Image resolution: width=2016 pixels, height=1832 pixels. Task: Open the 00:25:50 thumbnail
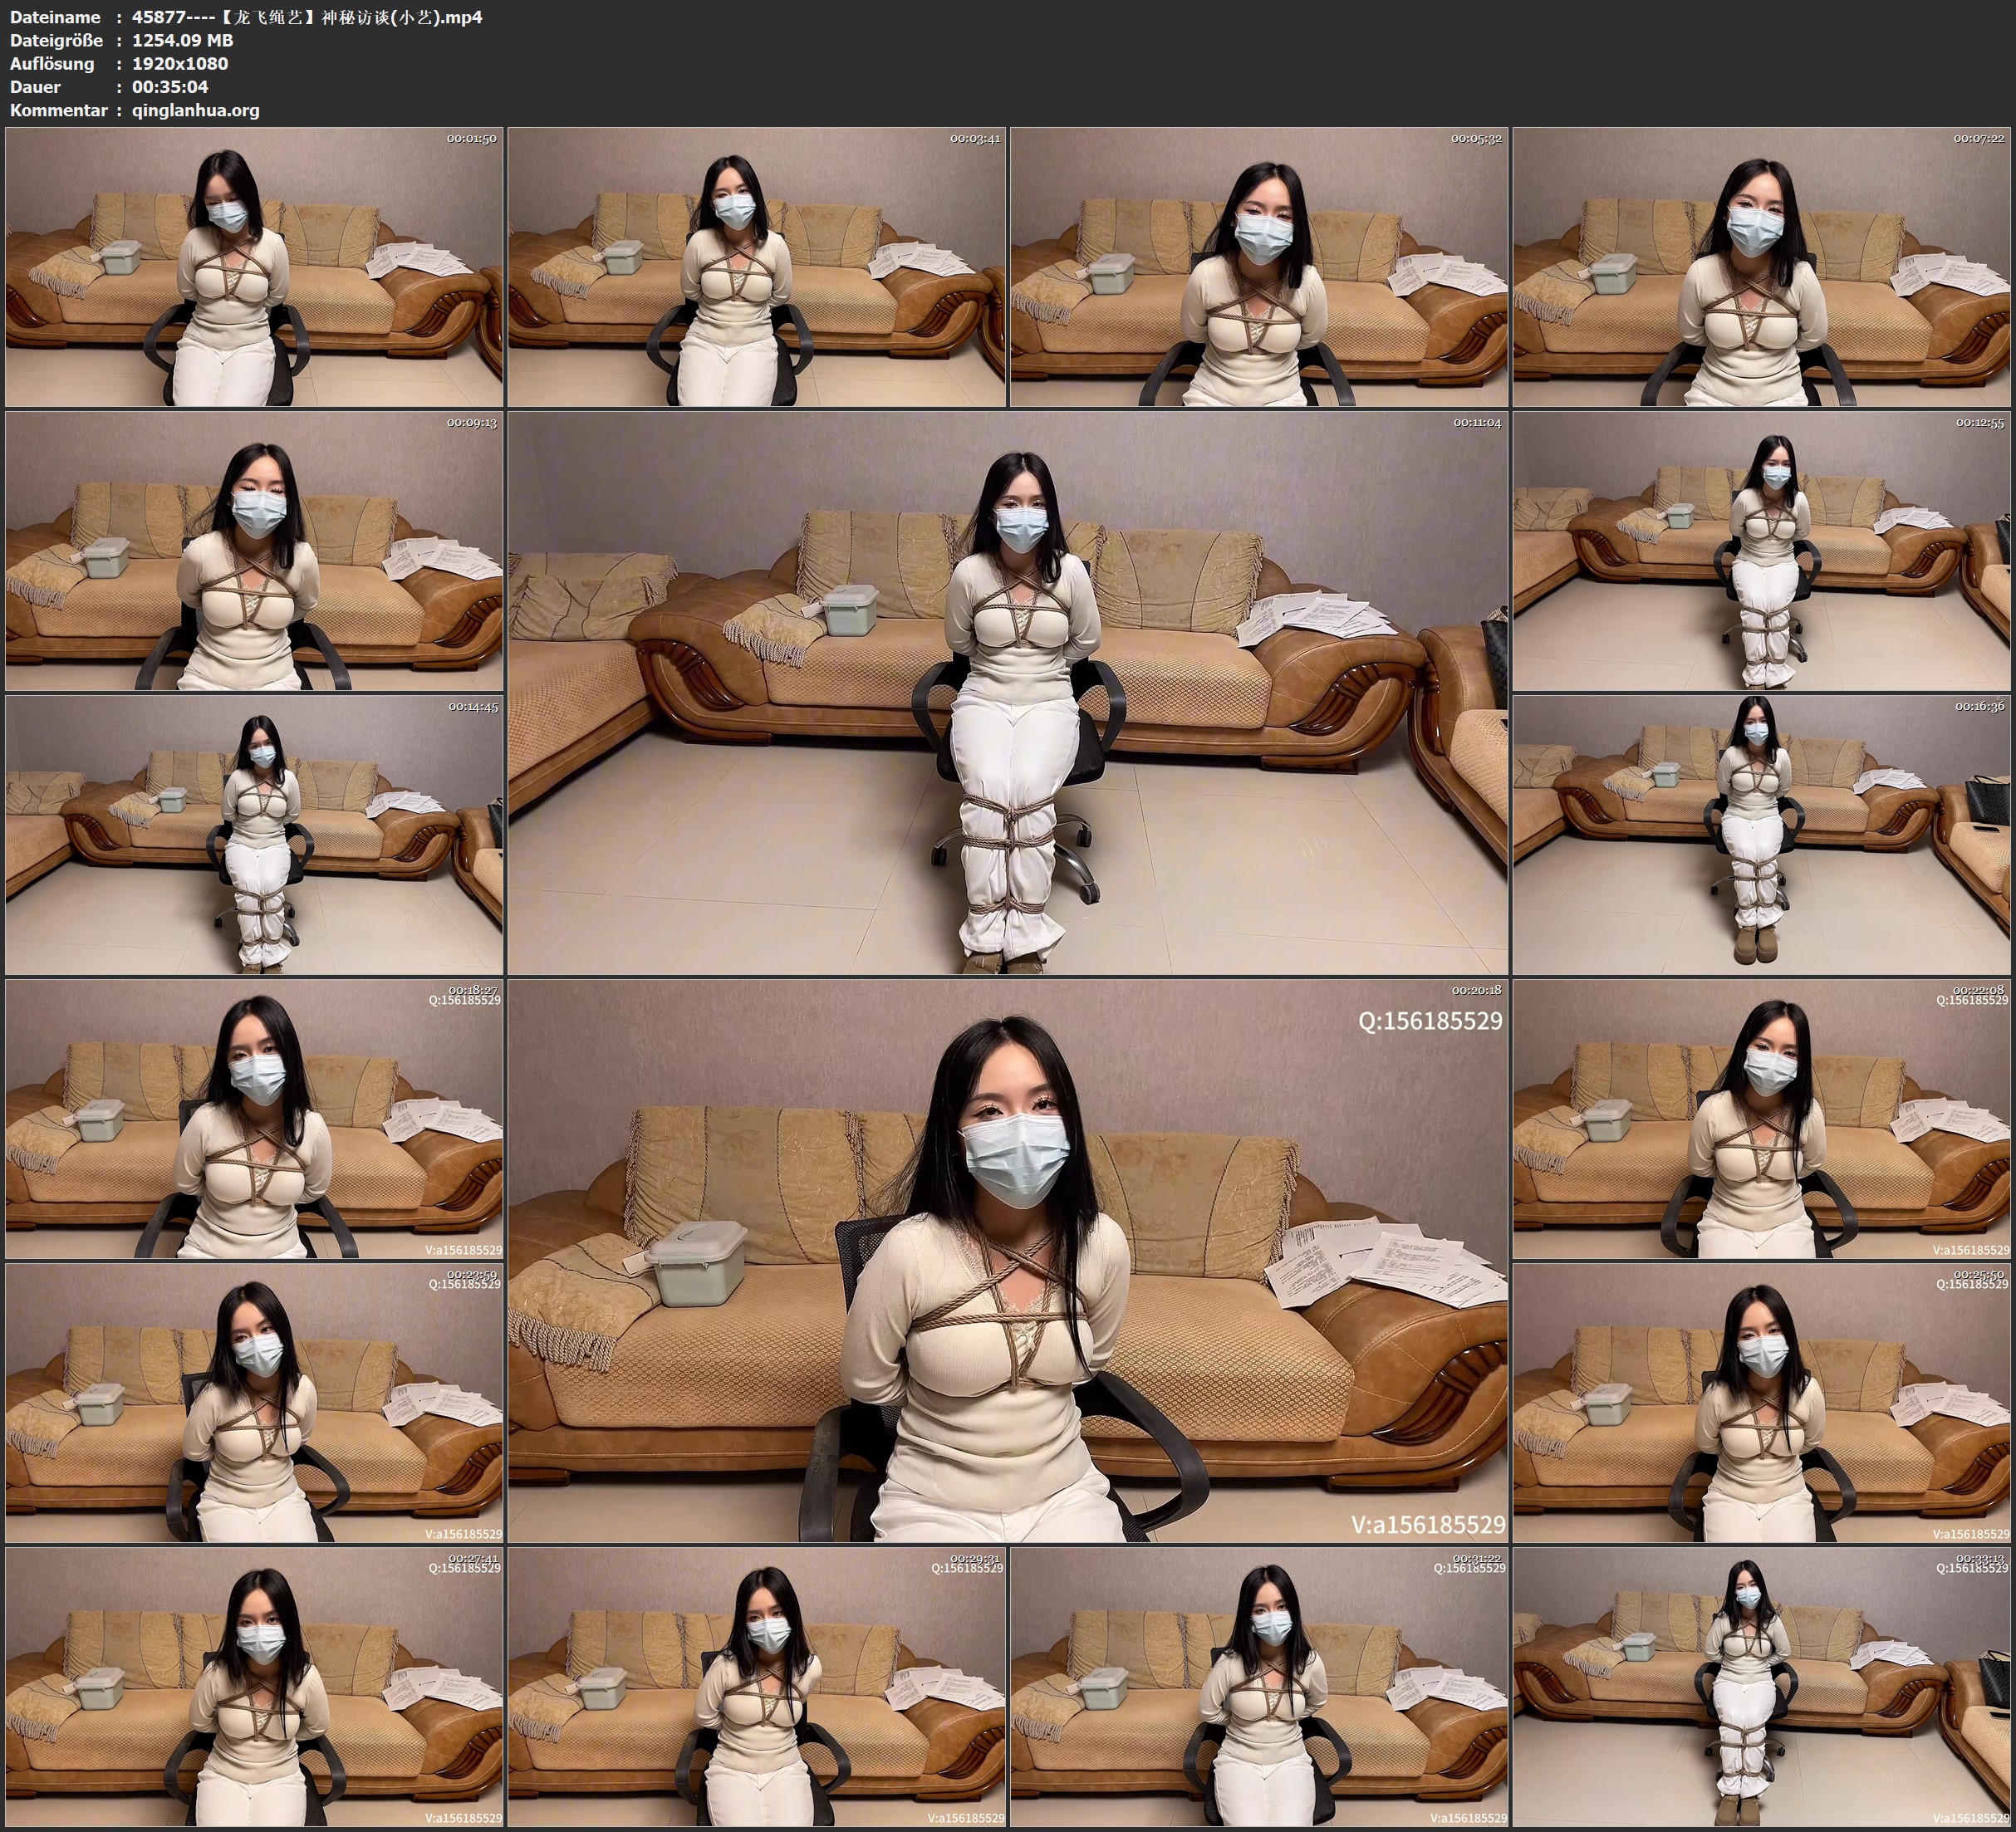coord(1762,1402)
